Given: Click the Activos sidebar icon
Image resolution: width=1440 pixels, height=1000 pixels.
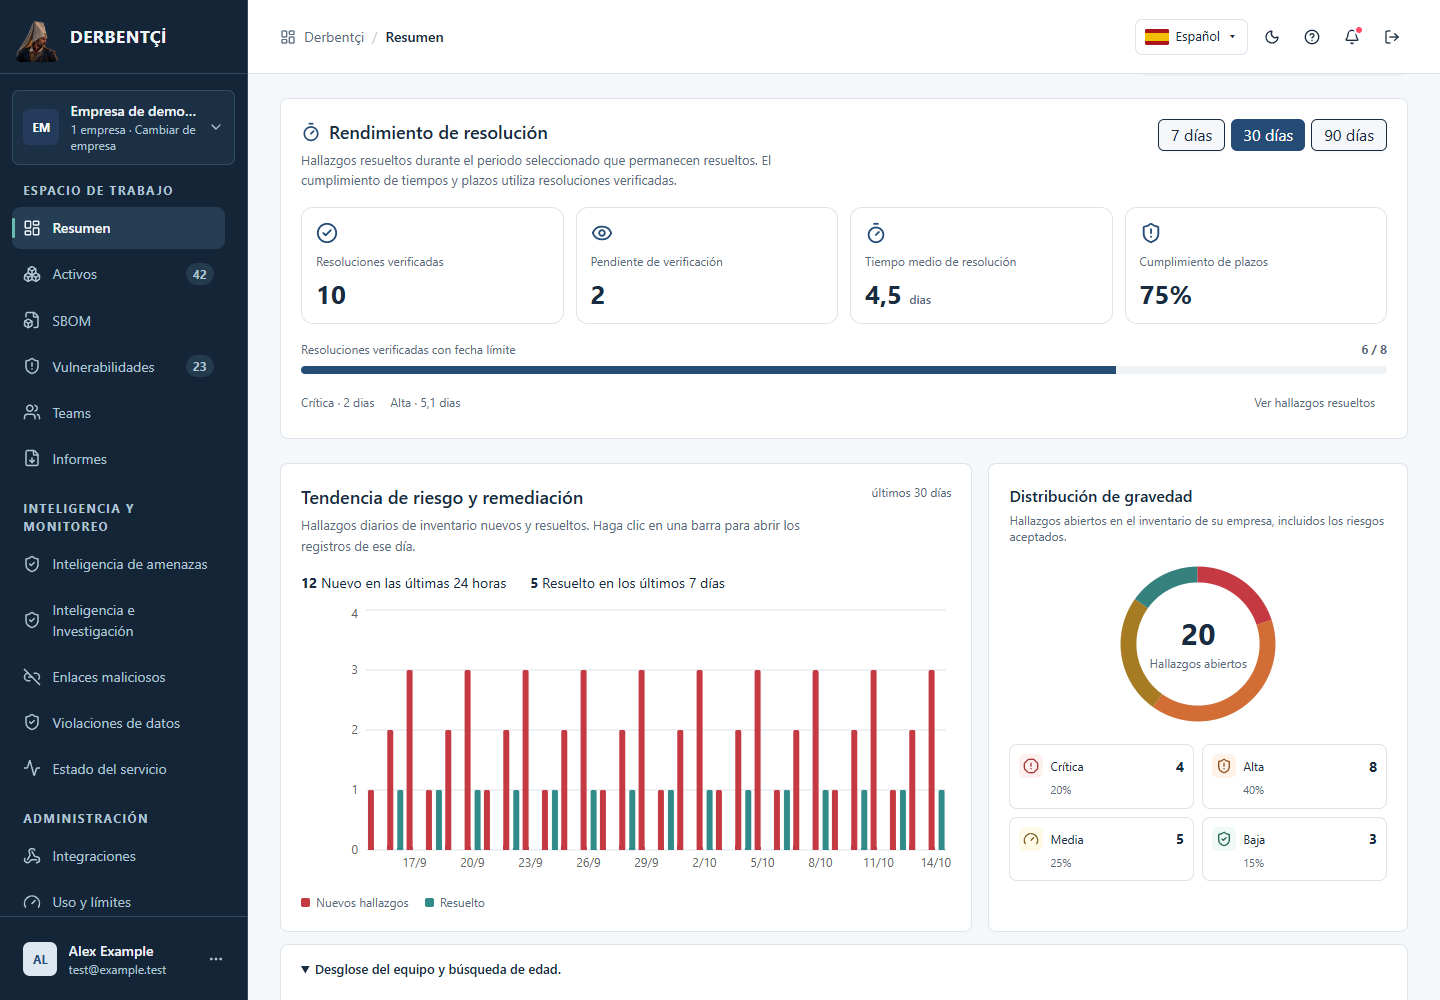Looking at the screenshot, I should point(32,274).
